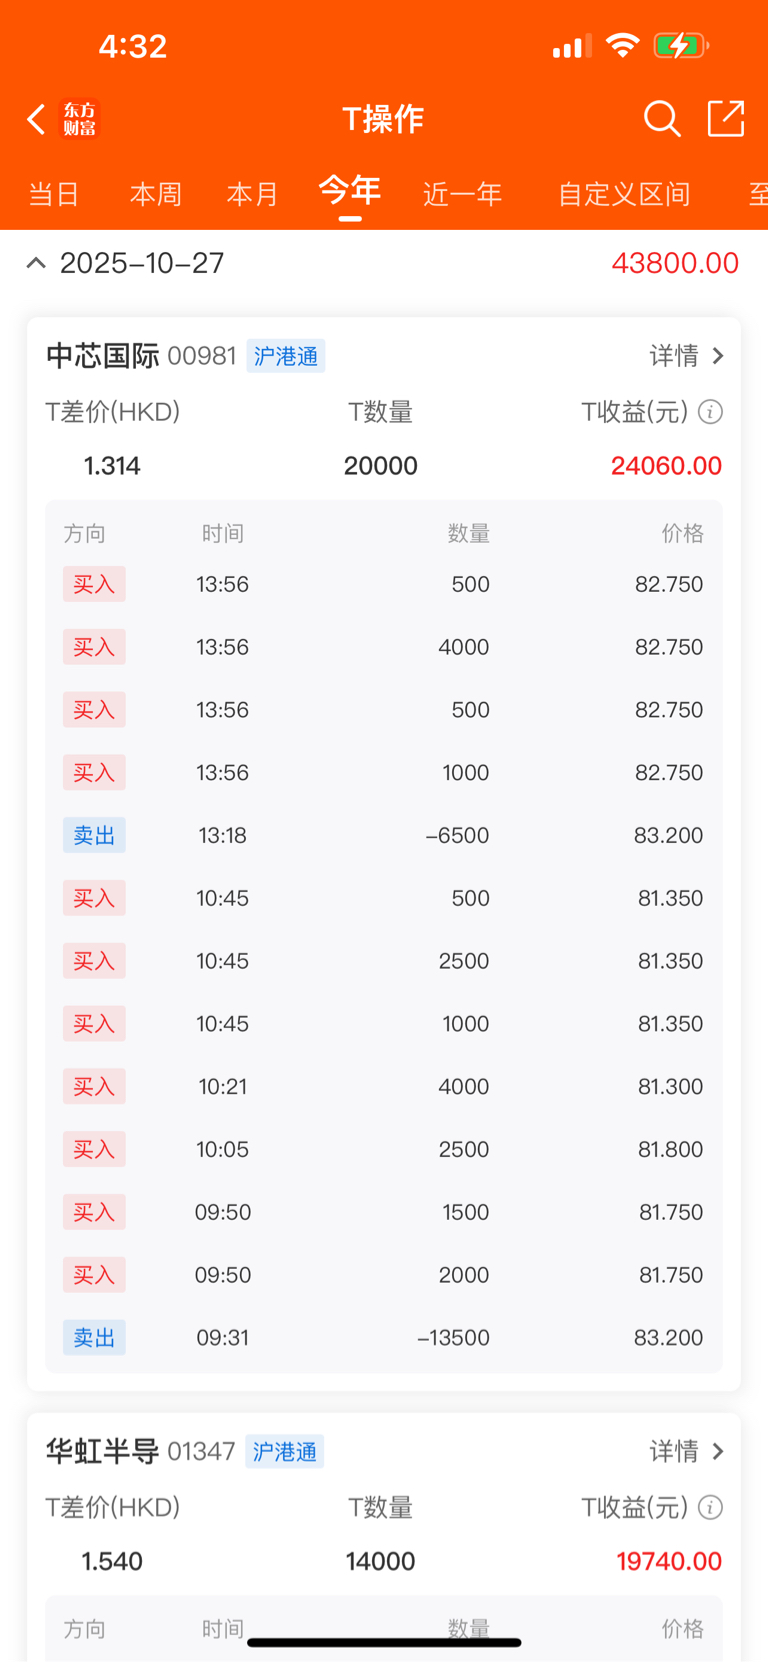Tap the 东方财富 logo icon
The width and height of the screenshot is (768, 1662).
click(80, 119)
